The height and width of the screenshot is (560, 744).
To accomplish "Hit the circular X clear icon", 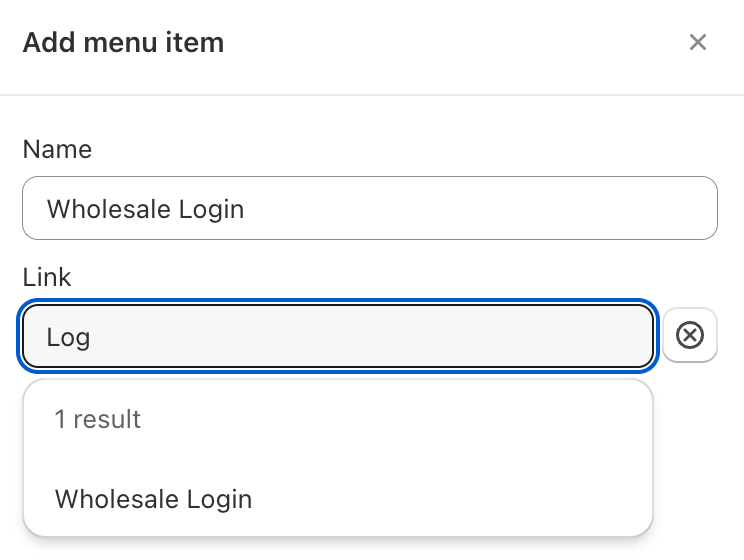I will pyautogui.click(x=690, y=336).
